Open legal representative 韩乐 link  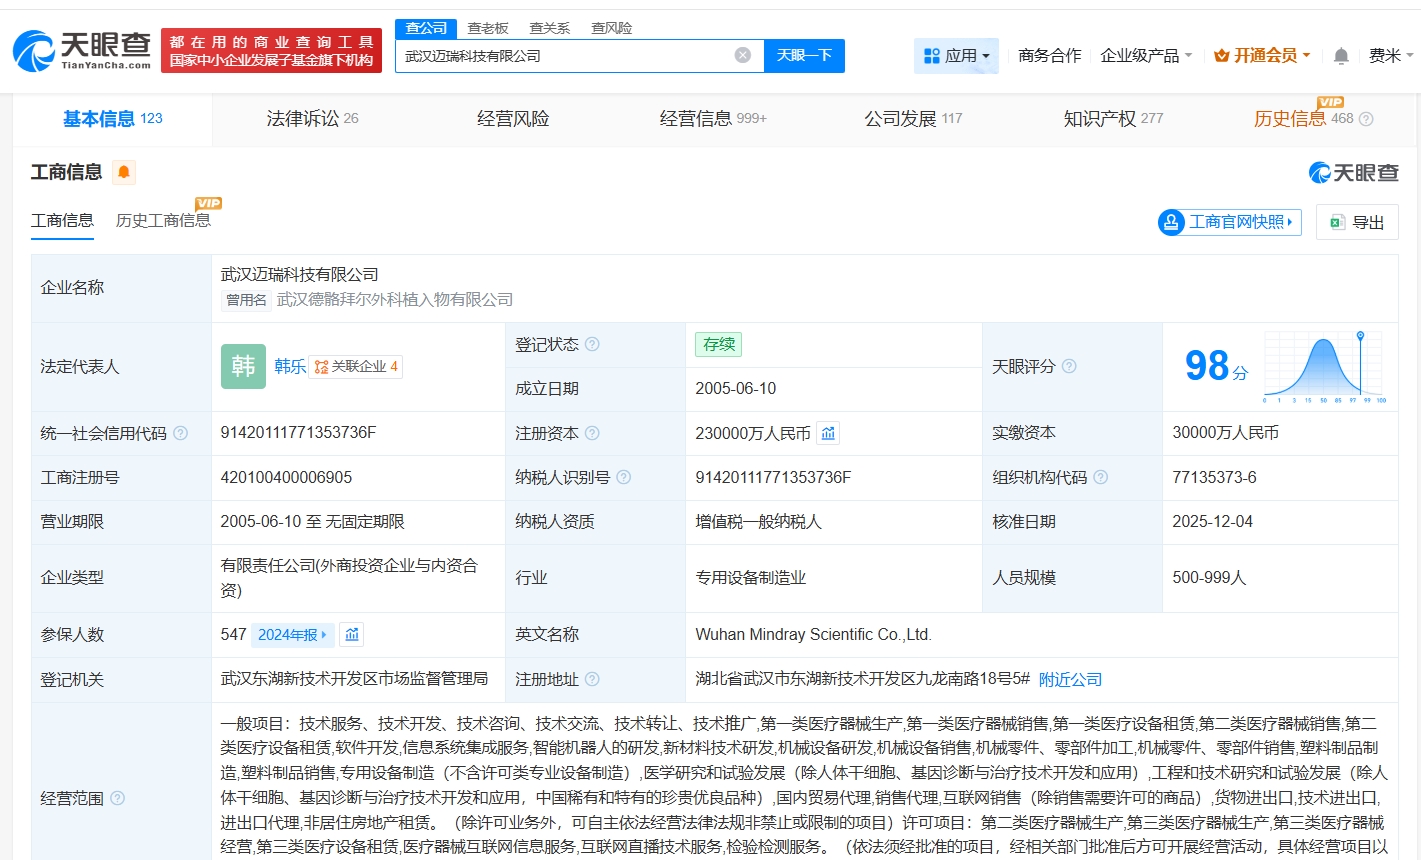click(290, 366)
